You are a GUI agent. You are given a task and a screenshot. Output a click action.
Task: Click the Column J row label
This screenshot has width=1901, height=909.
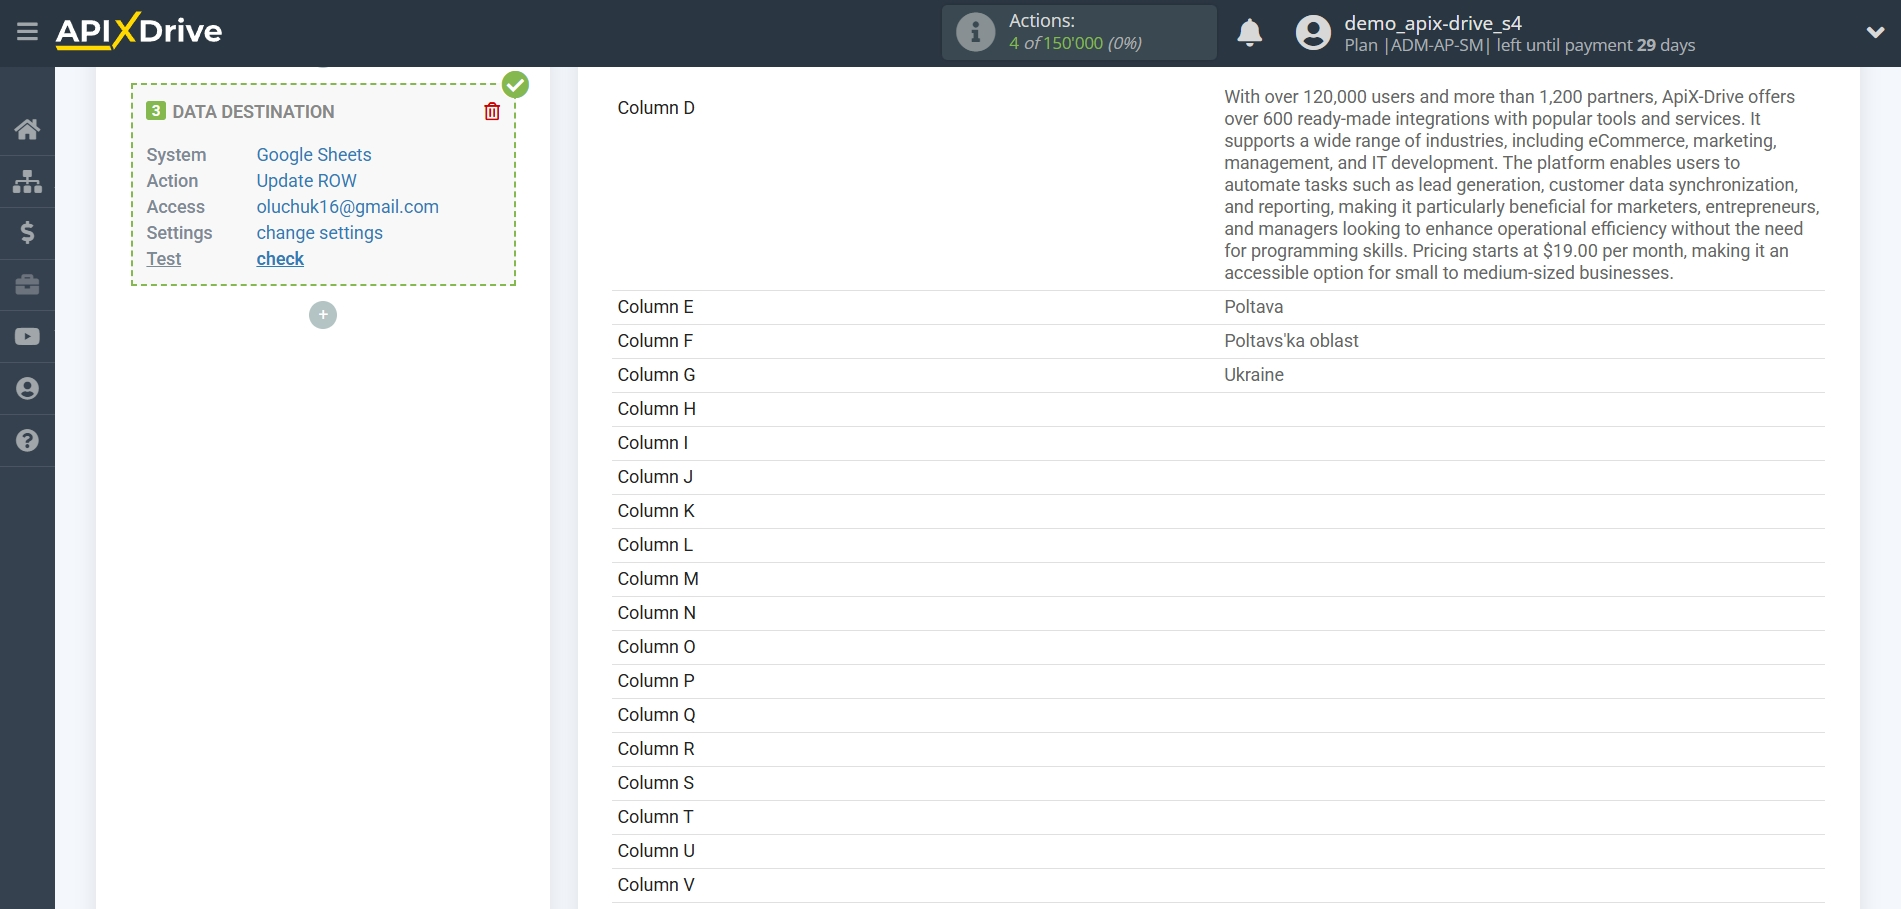coord(655,477)
